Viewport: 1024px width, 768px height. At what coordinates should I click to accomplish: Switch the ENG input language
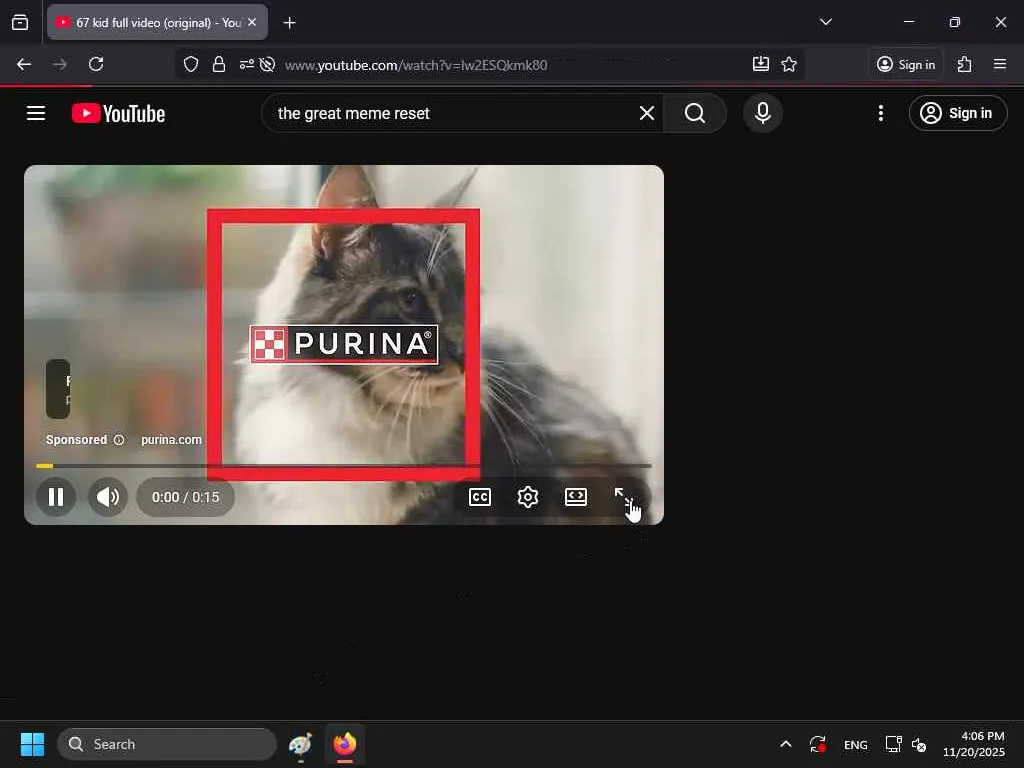coord(856,744)
